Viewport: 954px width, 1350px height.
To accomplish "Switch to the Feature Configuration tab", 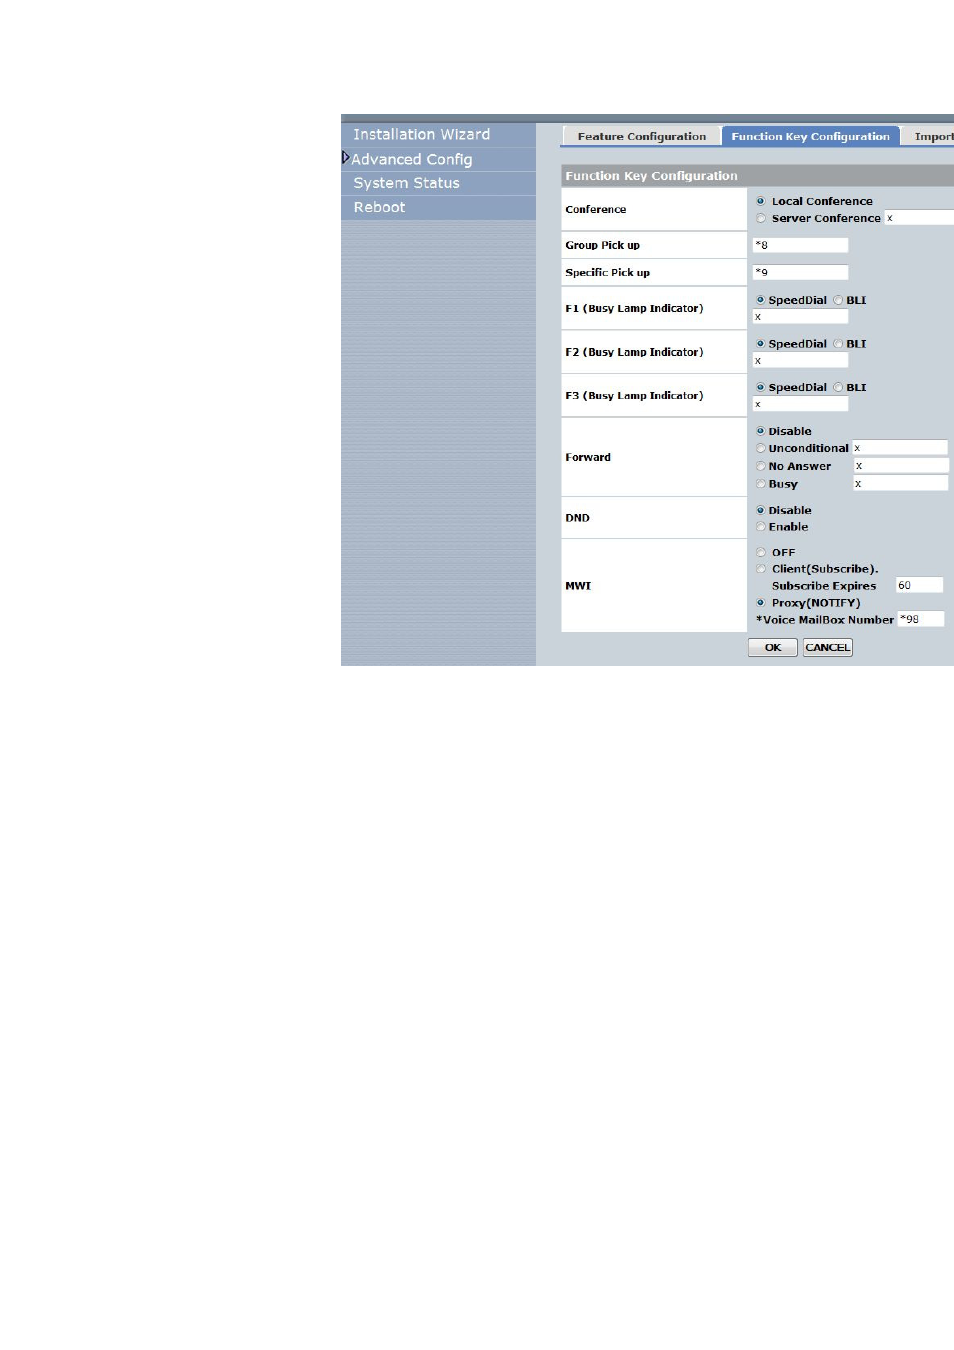I will (x=641, y=136).
